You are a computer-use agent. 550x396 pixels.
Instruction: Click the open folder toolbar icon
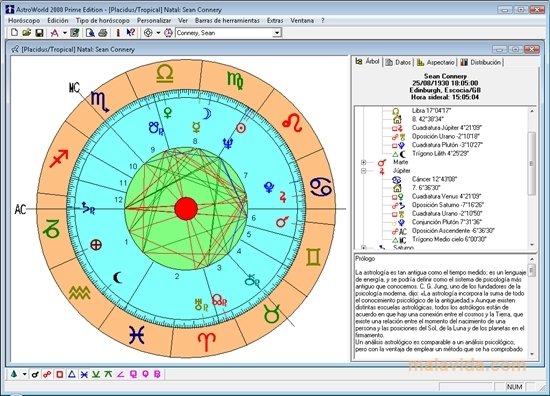click(26, 33)
